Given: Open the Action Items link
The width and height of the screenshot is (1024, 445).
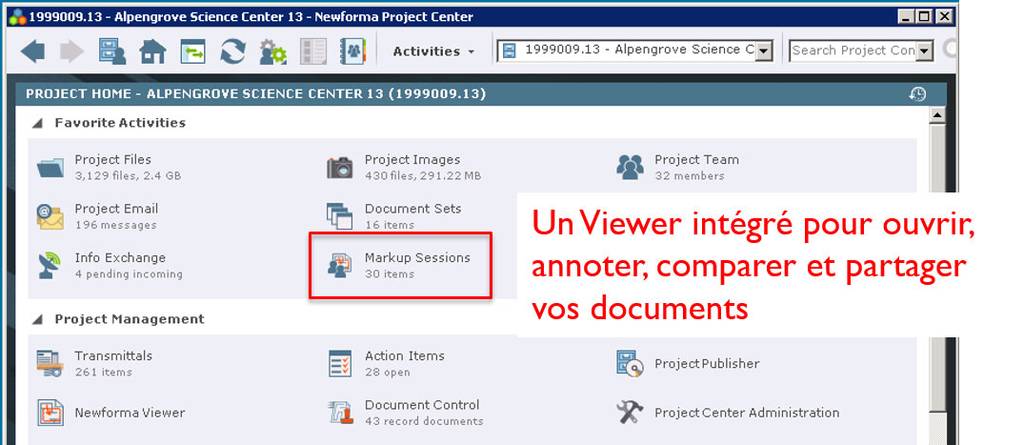Looking at the screenshot, I should tap(404, 355).
